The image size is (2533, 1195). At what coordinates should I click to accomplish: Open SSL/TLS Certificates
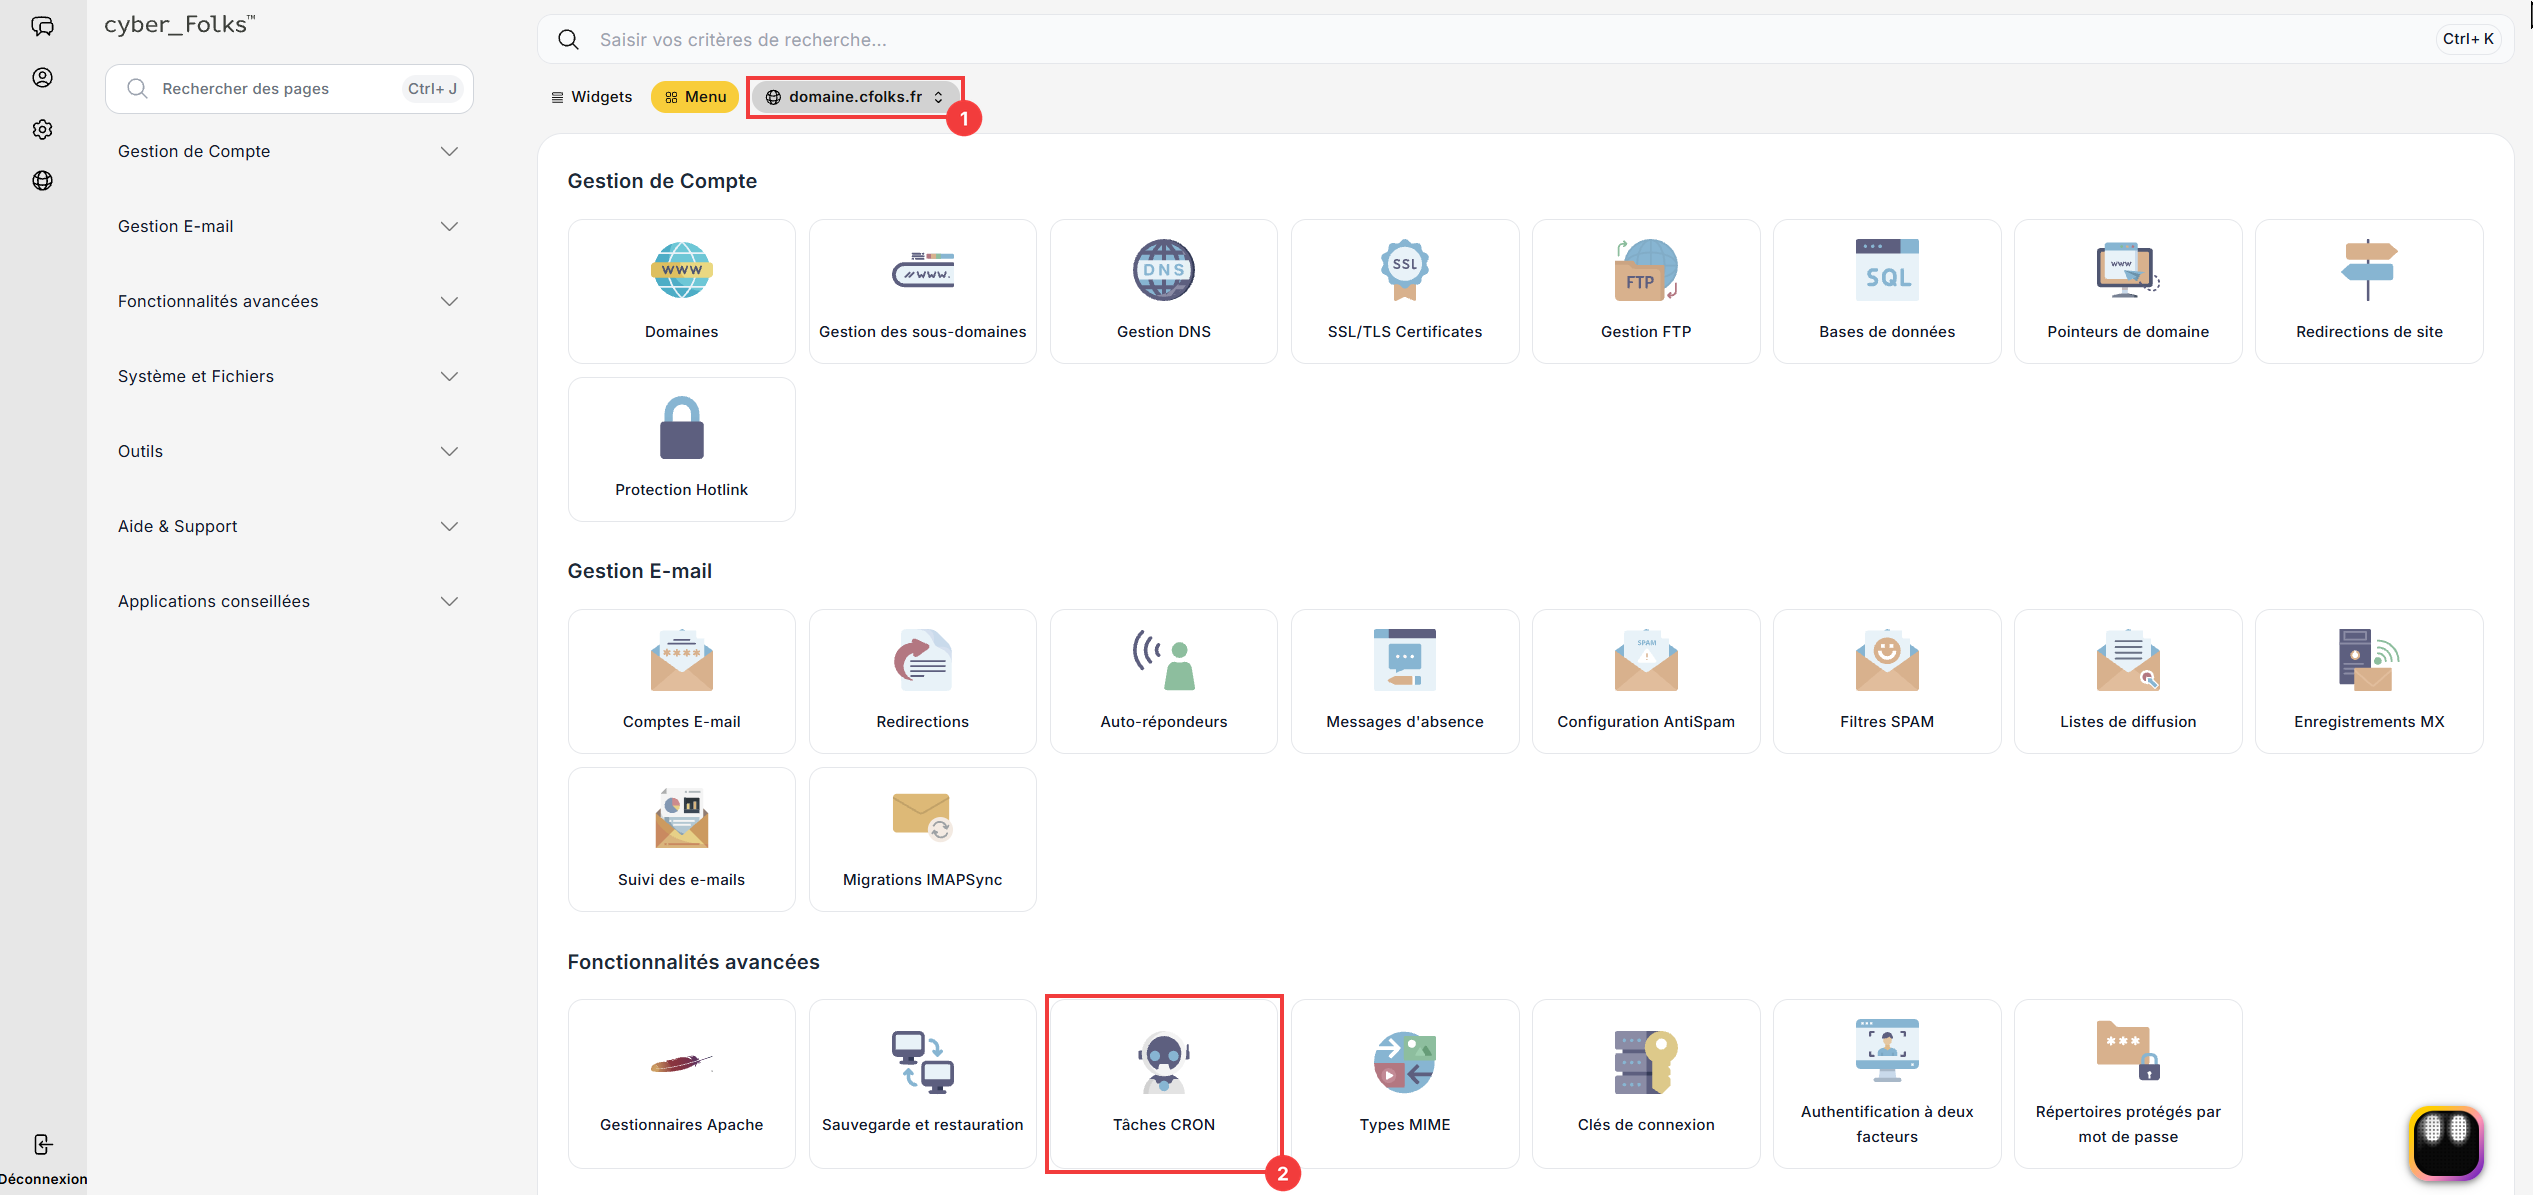[x=1404, y=291]
